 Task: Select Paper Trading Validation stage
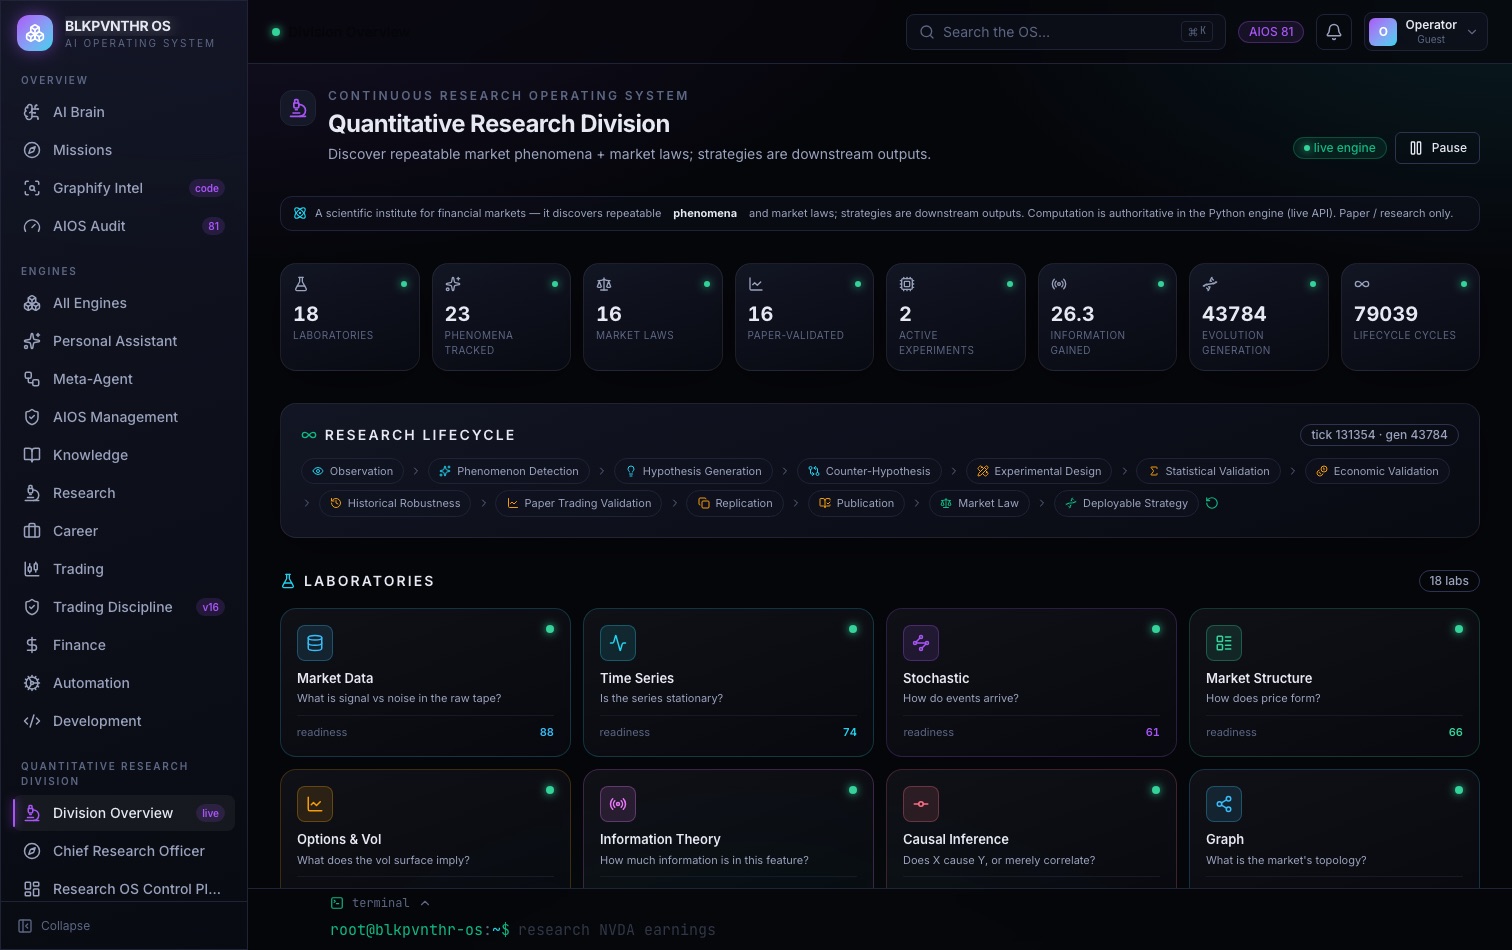pyautogui.click(x=579, y=503)
